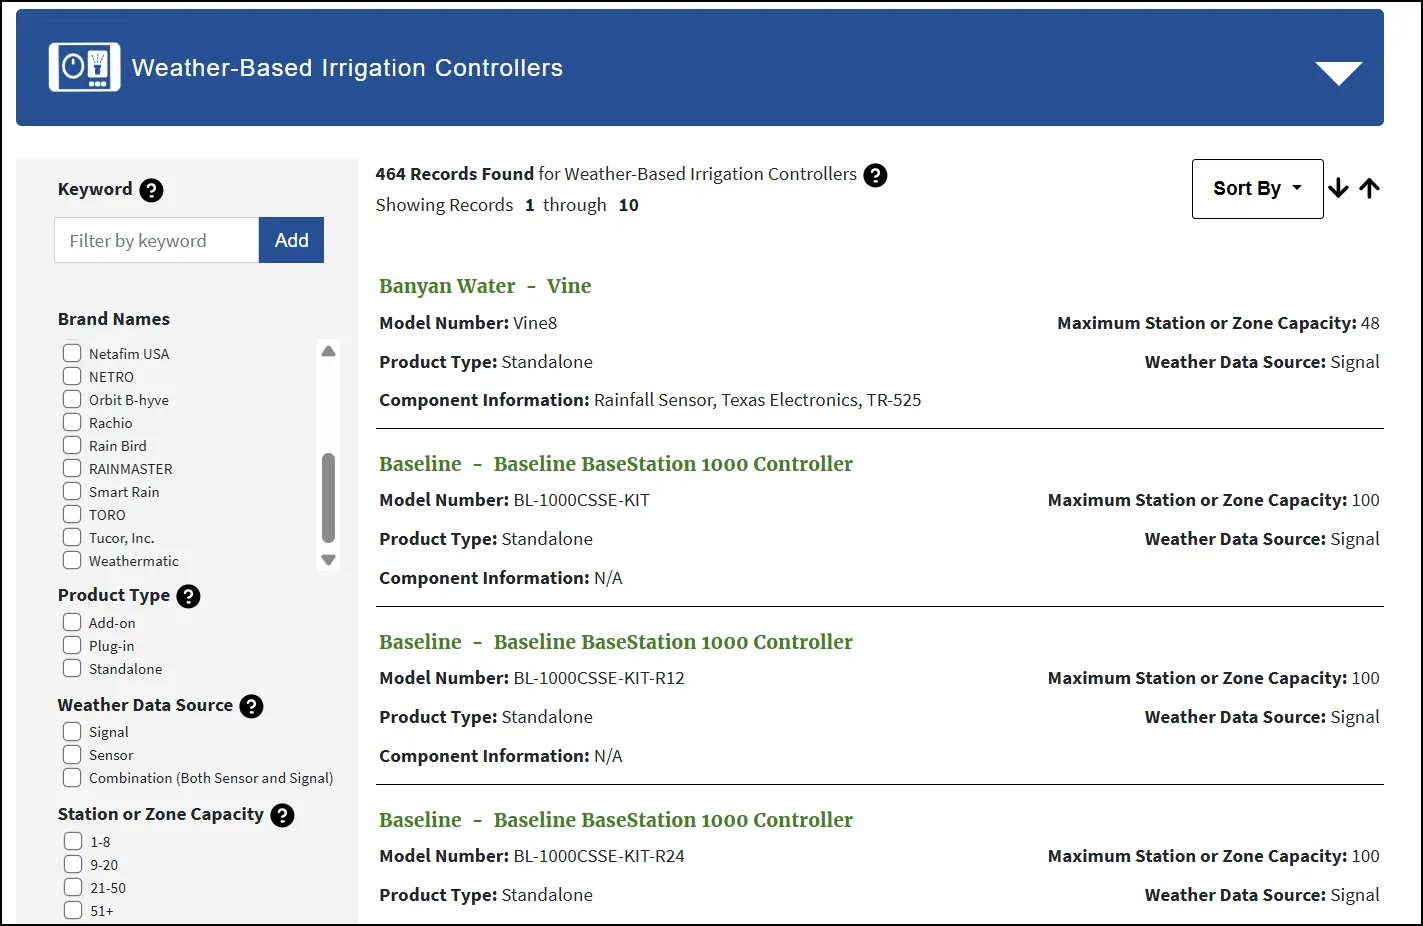The width and height of the screenshot is (1423, 926).
Task: Open help icon beside Product Type
Action: [188, 596]
